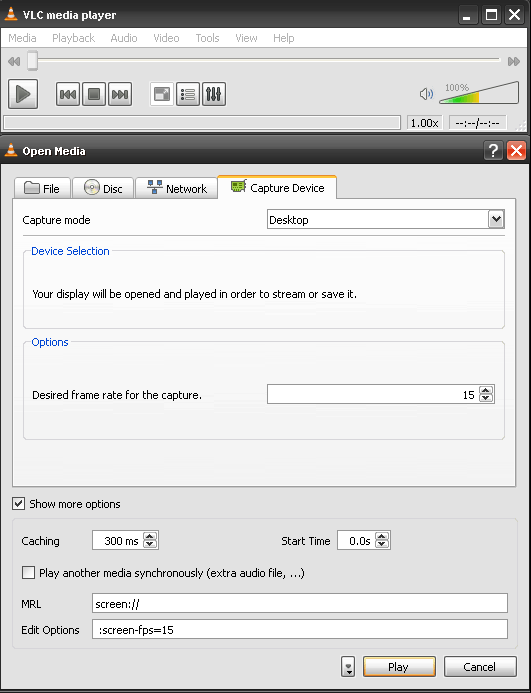
Task: Increase the desired frame rate
Action: pyautogui.click(x=486, y=390)
